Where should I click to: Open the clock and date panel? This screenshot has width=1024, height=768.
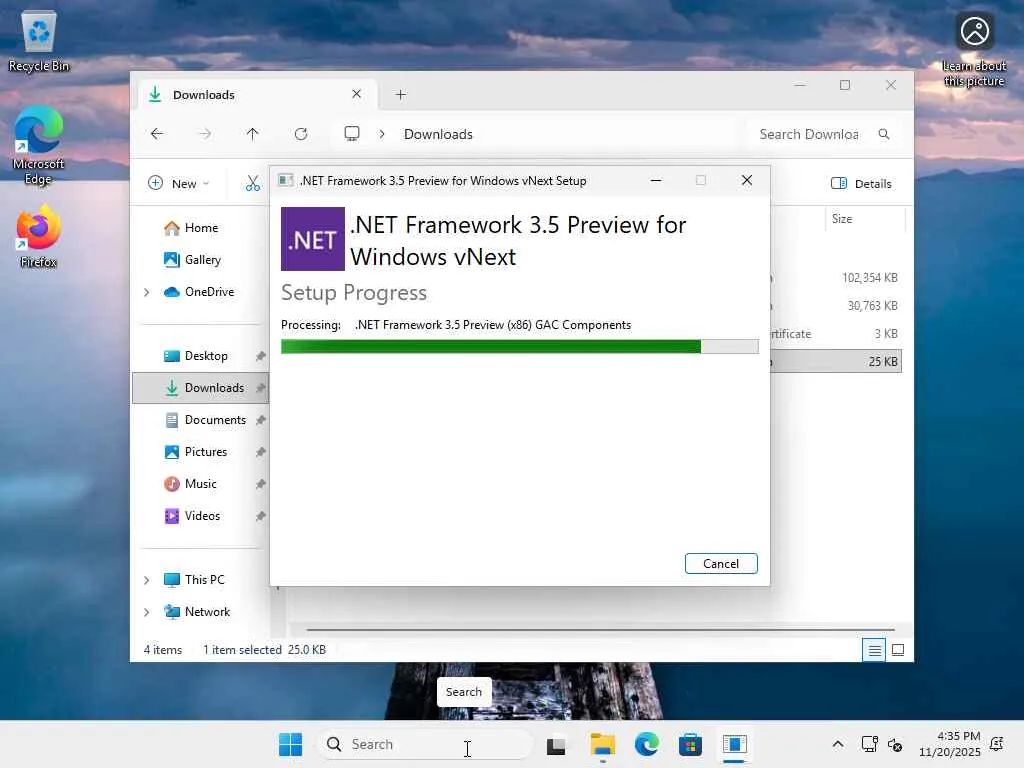pos(950,744)
